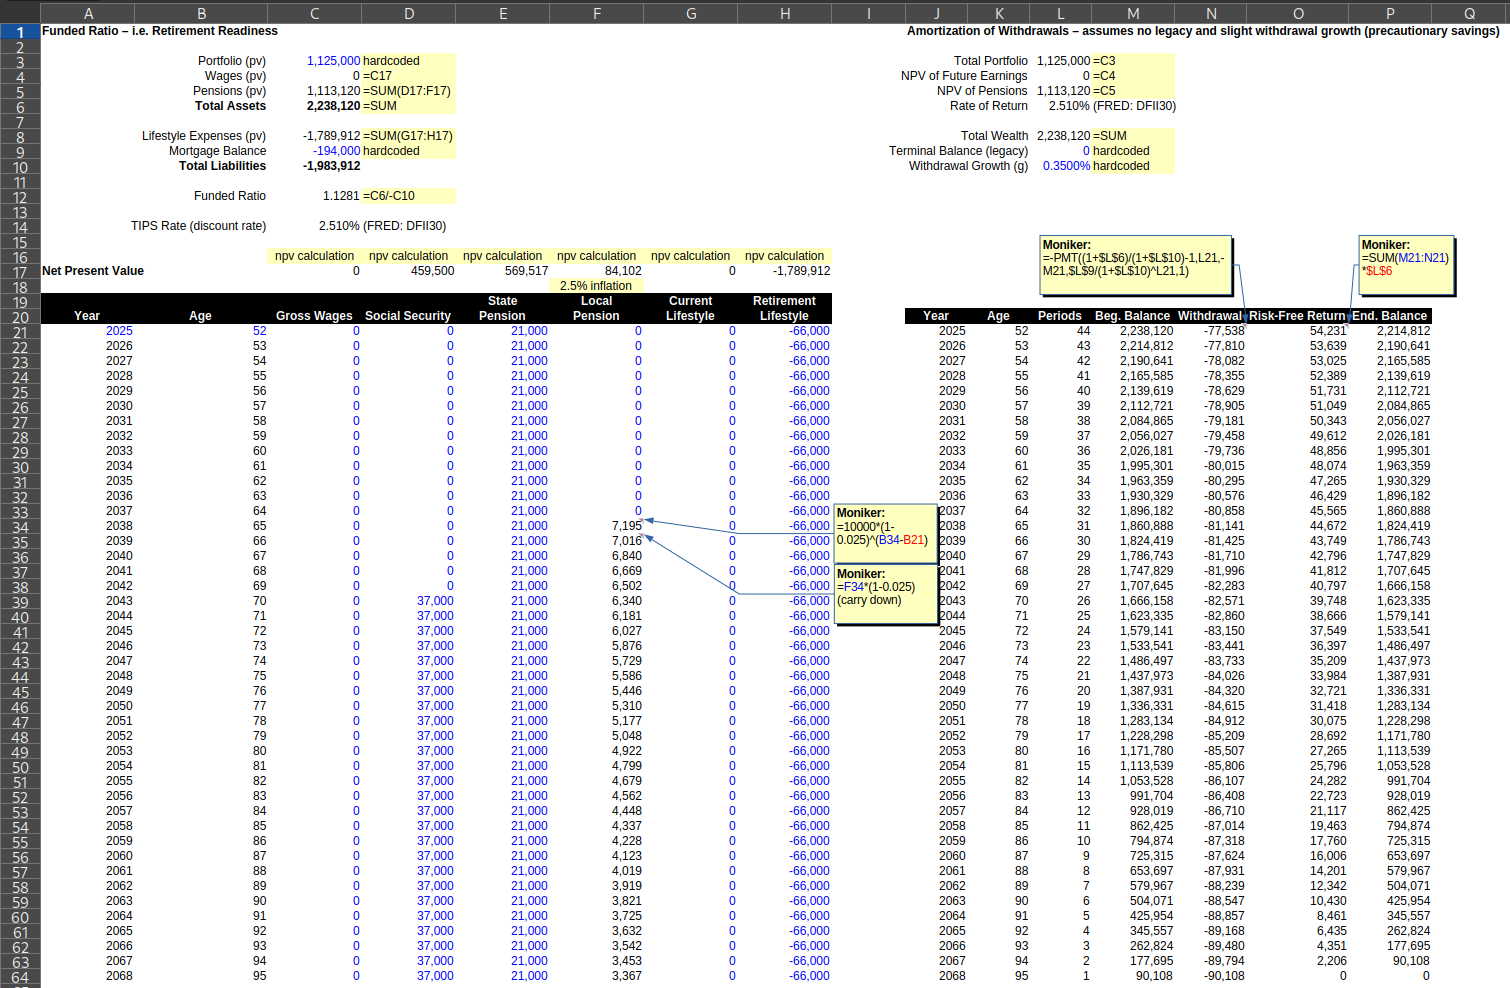
Task: Click the 'End. Balance' column heading
Action: [1390, 316]
